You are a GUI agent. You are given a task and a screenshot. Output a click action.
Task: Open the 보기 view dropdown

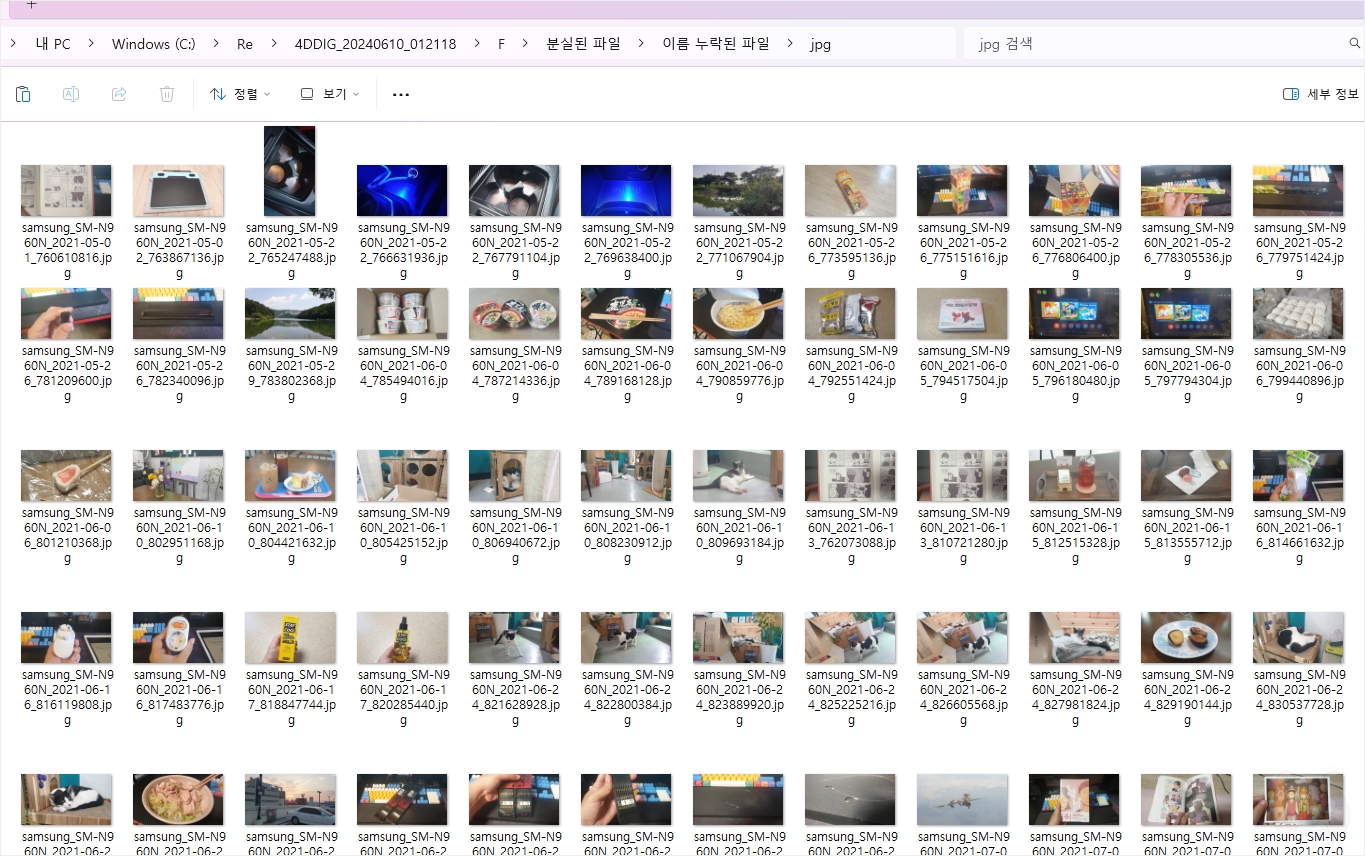click(x=330, y=94)
